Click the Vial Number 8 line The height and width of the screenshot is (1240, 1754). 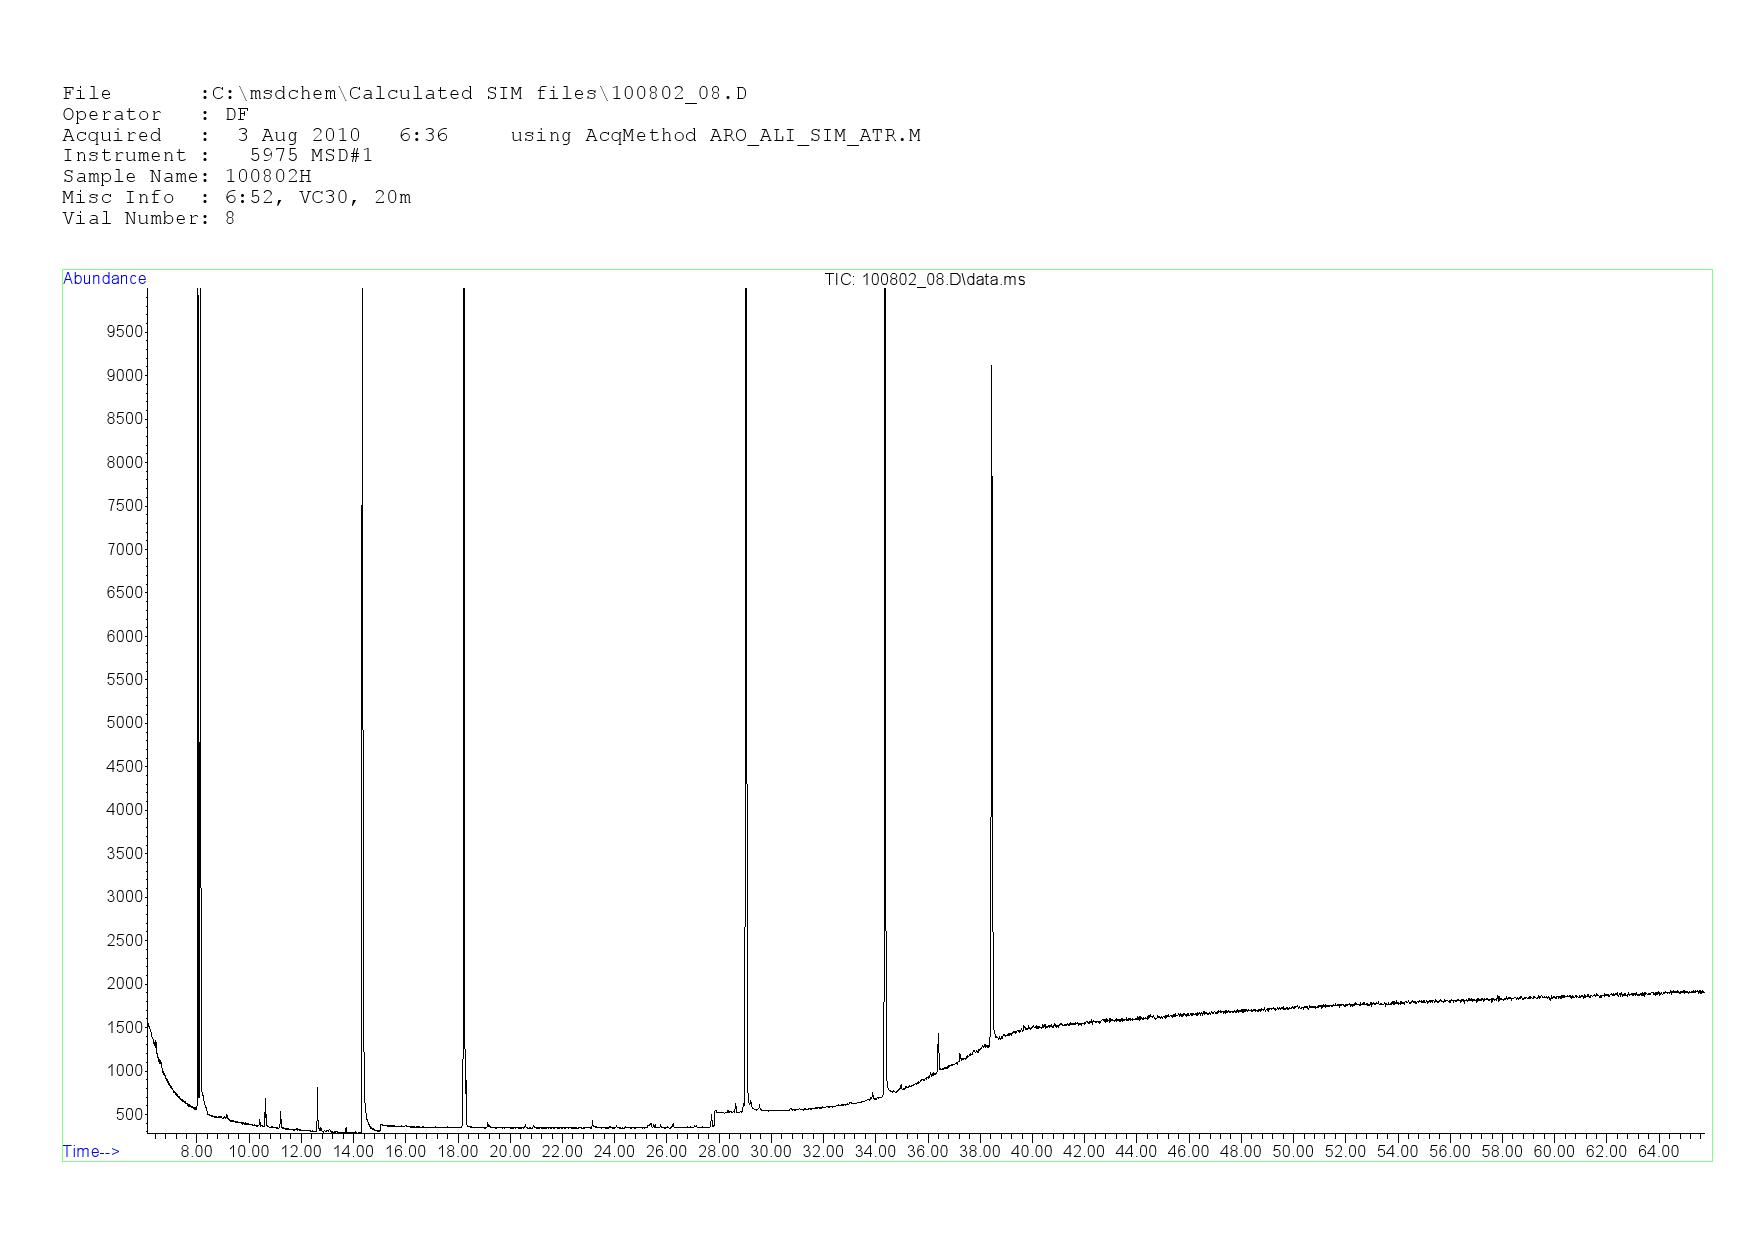point(148,219)
